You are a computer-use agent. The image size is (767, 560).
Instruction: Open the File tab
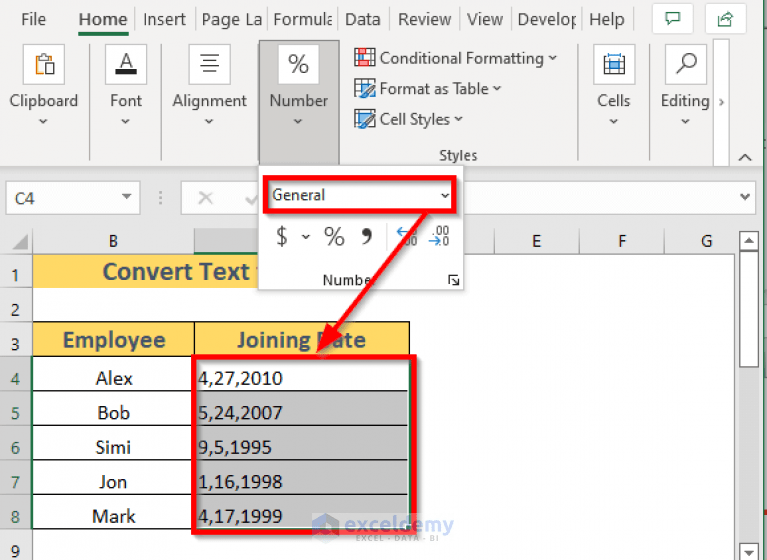[33, 20]
